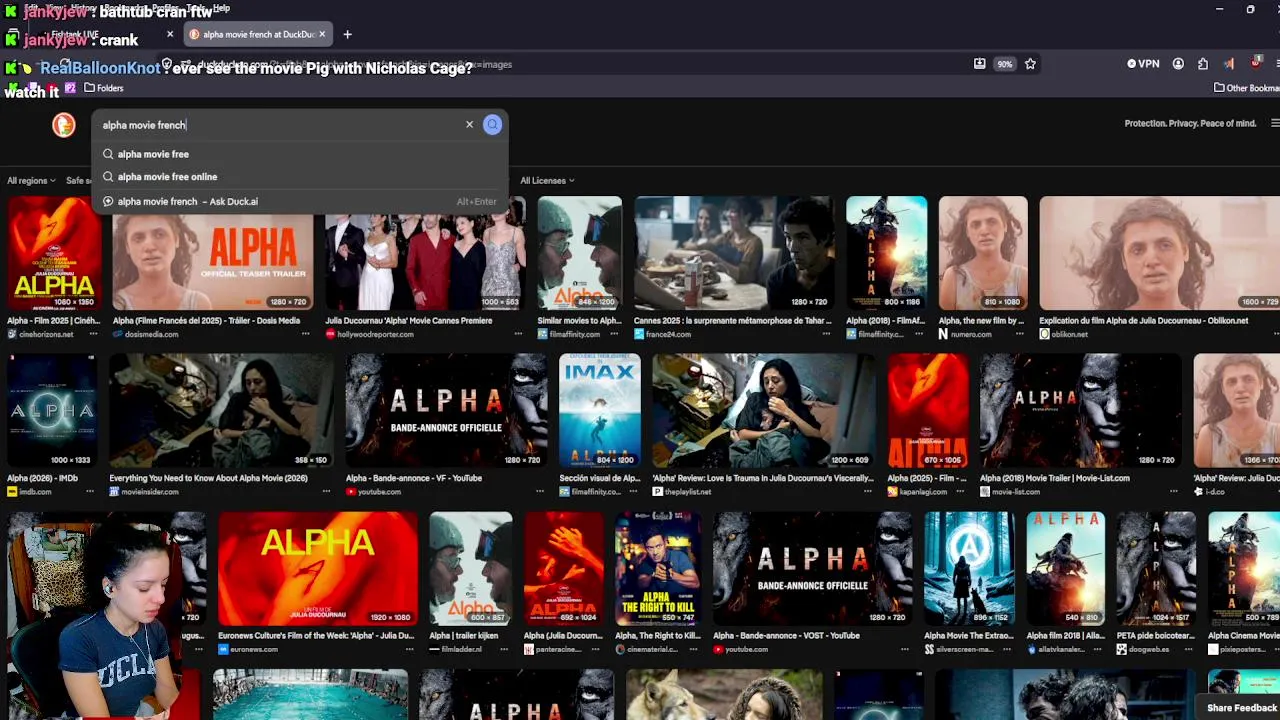This screenshot has height=720, width=1280.
Task: Open the extensions puzzle icon
Action: pos(1203,64)
